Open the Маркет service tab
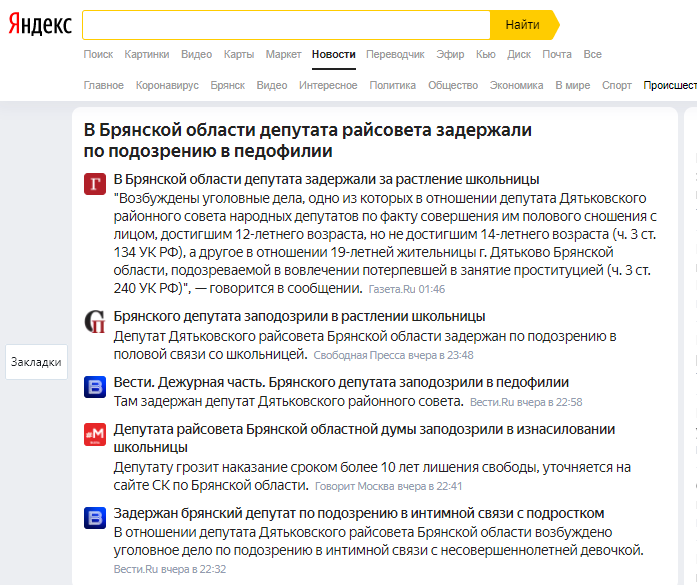The image size is (697, 585). click(284, 54)
